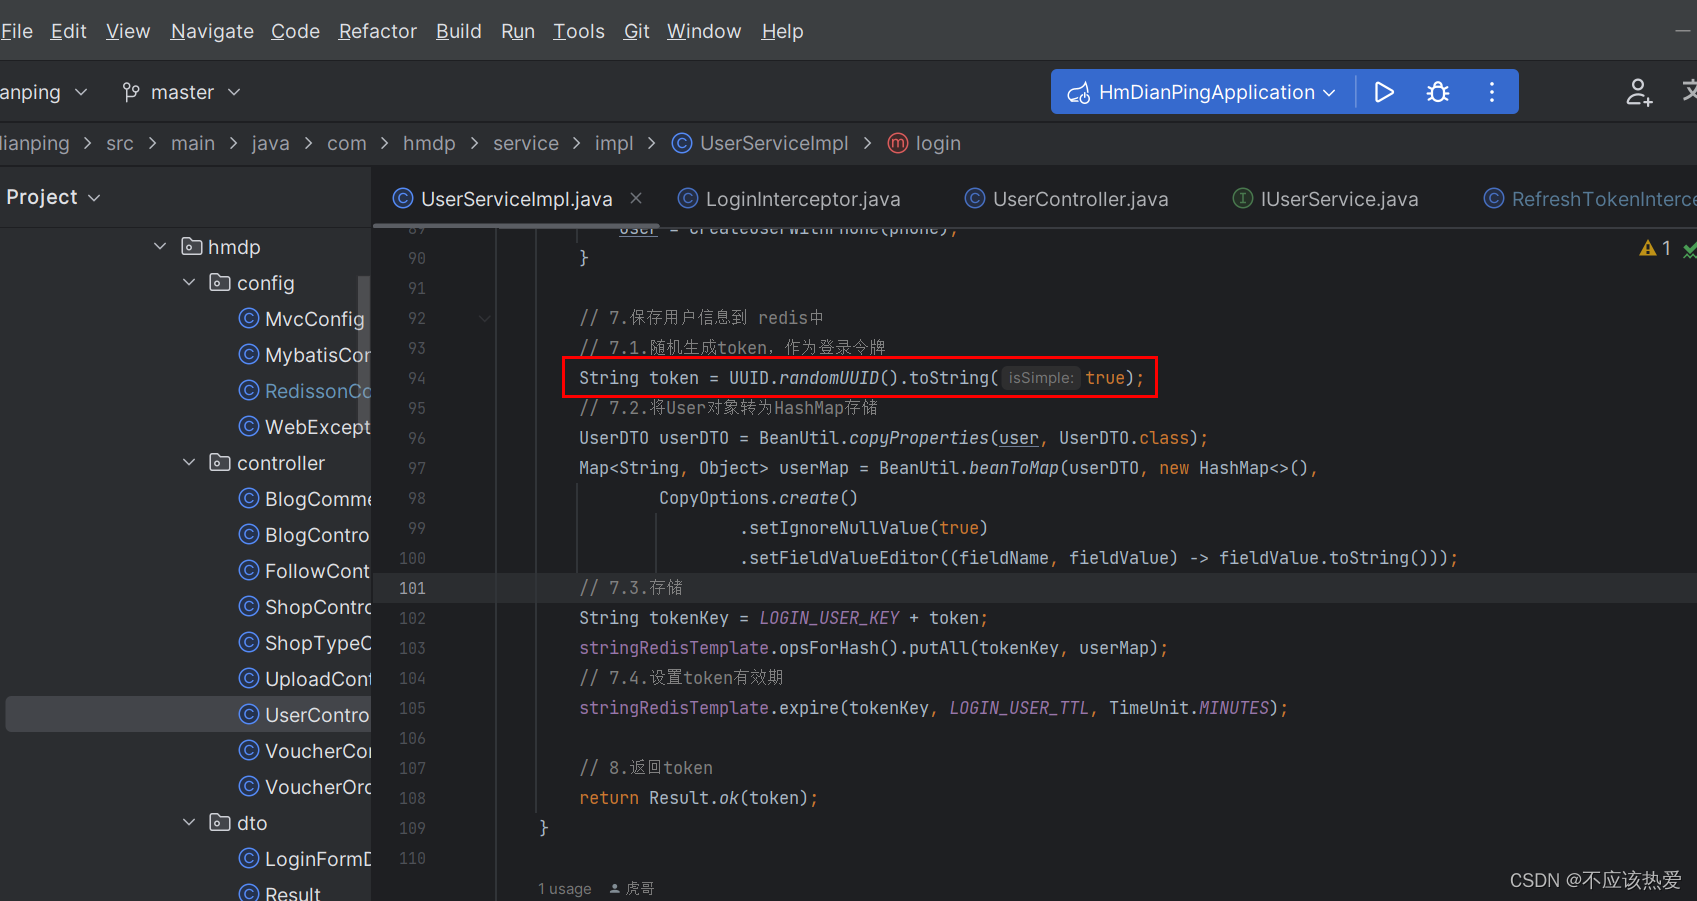Open the Help menu
Image resolution: width=1697 pixels, height=901 pixels.
click(782, 31)
